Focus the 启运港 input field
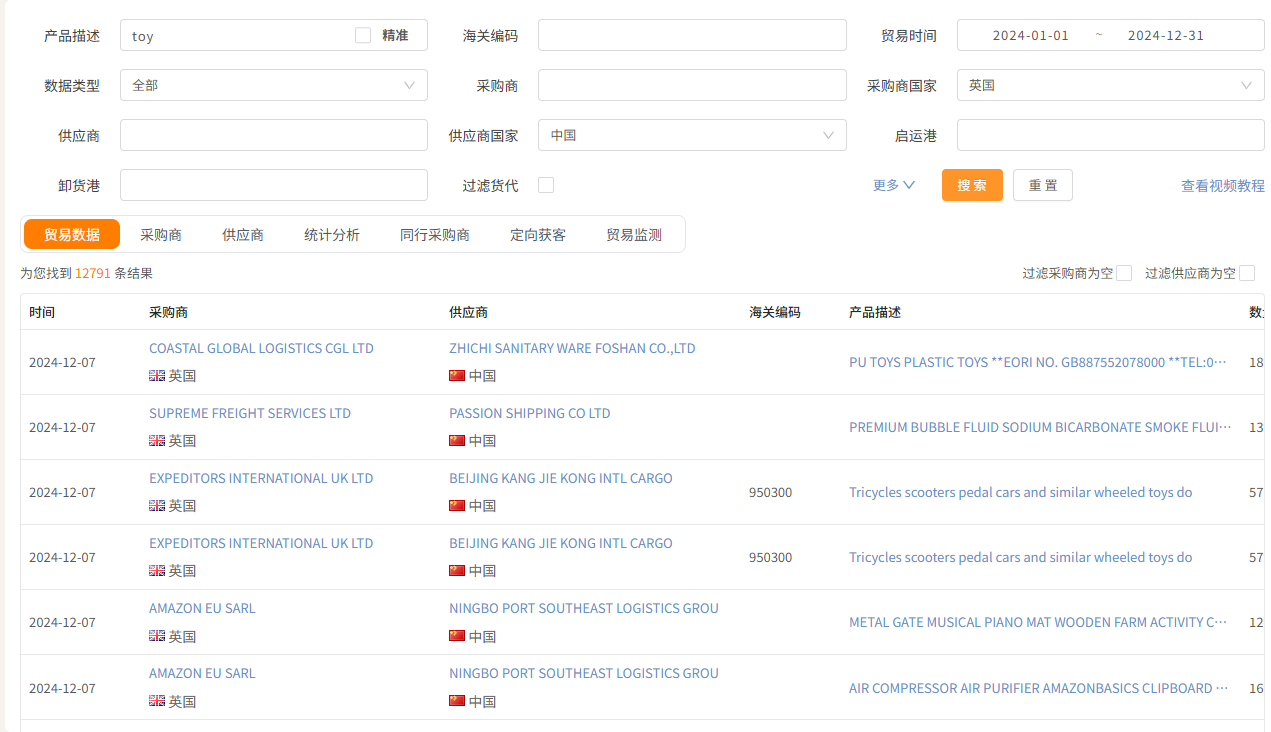The image size is (1271, 732). pyautogui.click(x=1110, y=135)
